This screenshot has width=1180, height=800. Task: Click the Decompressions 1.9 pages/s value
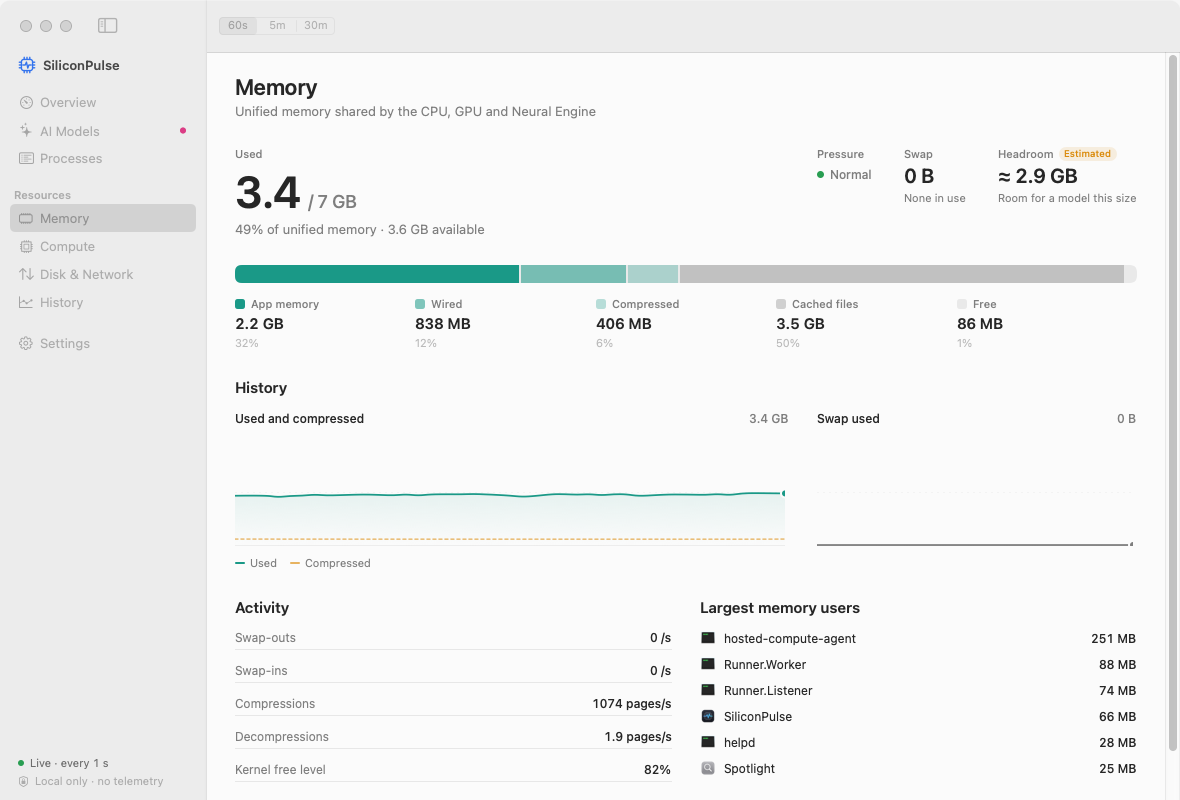637,736
